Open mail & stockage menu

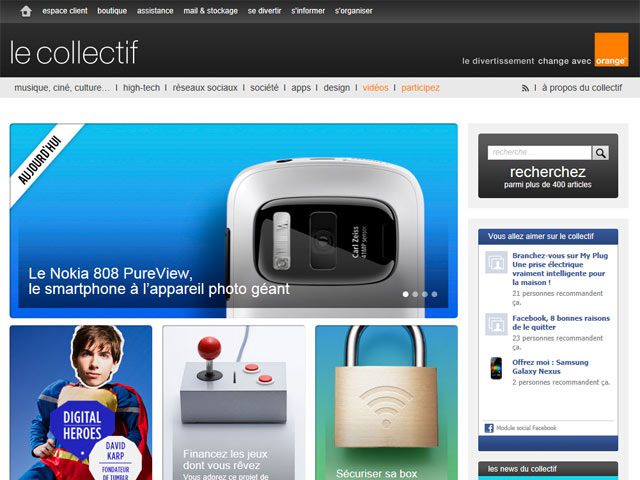pos(211,11)
